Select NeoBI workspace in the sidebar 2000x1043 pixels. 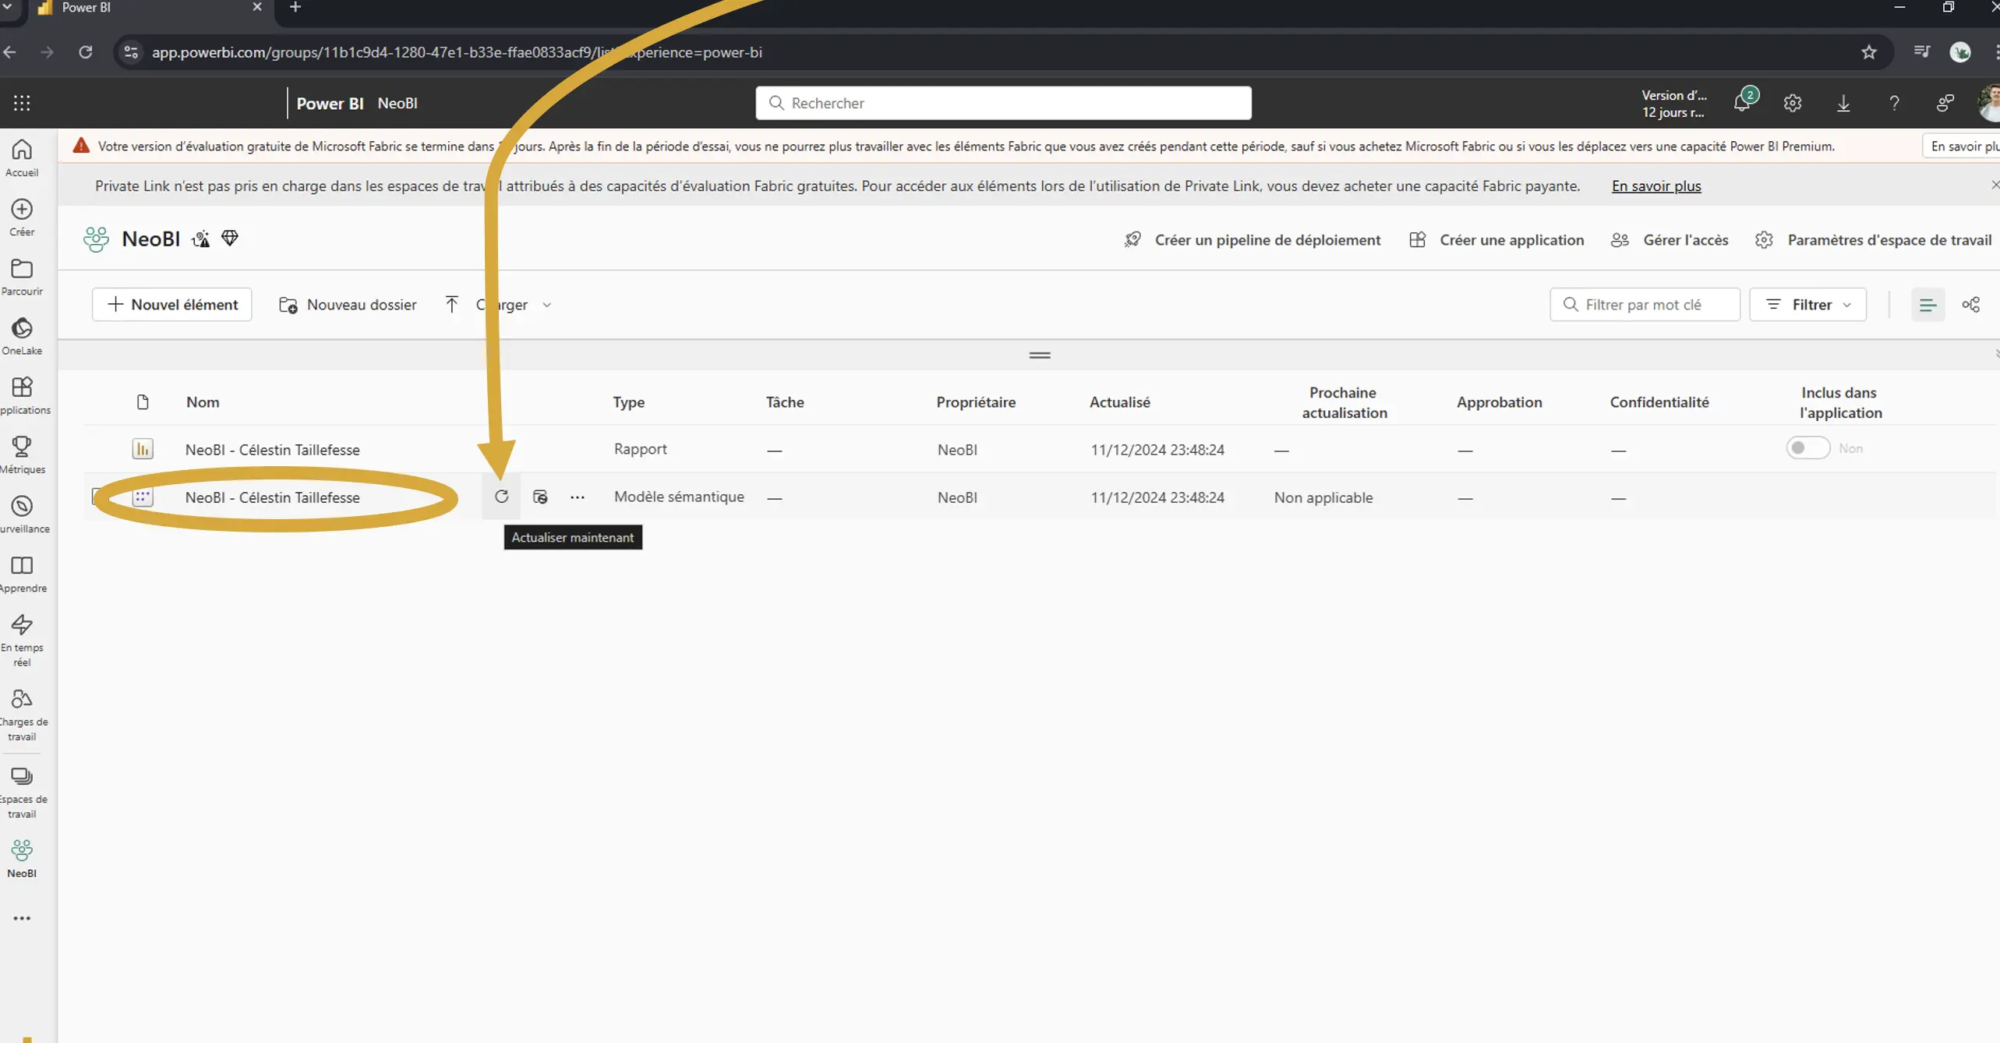22,859
